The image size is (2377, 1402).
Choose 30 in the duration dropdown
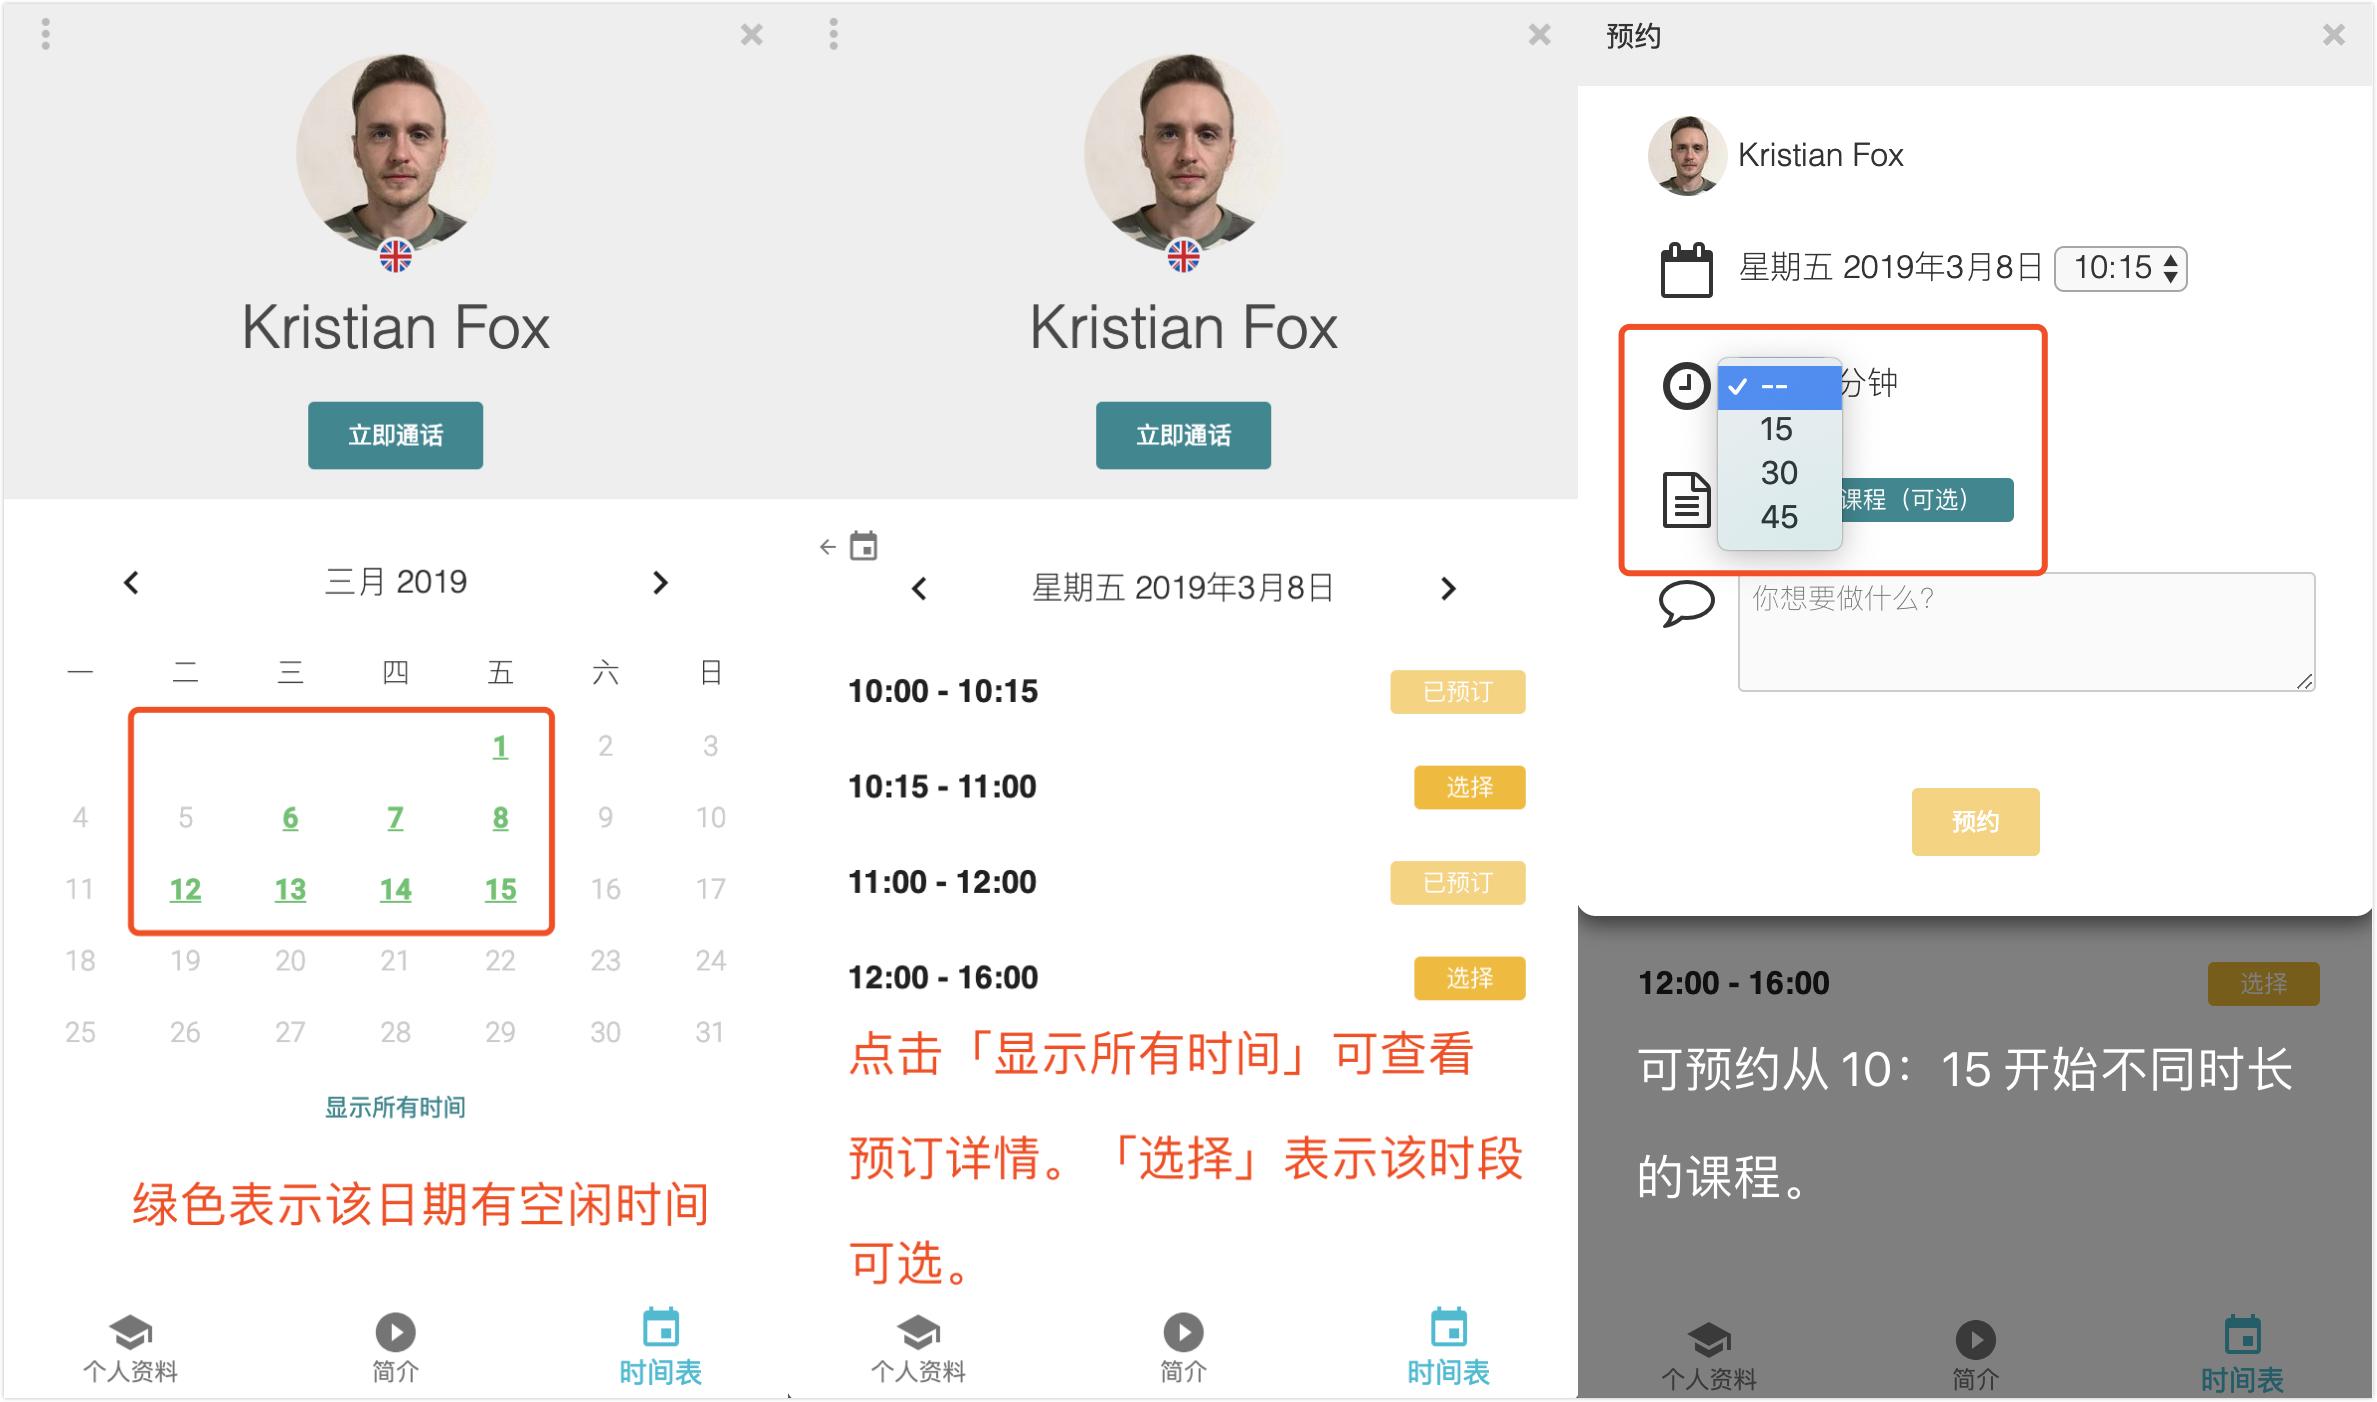[1779, 473]
